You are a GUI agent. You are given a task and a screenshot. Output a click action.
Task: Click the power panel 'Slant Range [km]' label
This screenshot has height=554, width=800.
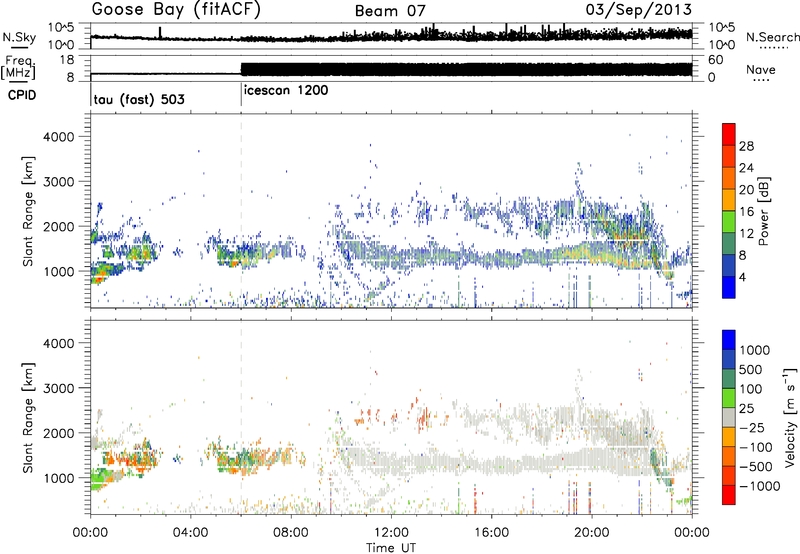[28, 211]
